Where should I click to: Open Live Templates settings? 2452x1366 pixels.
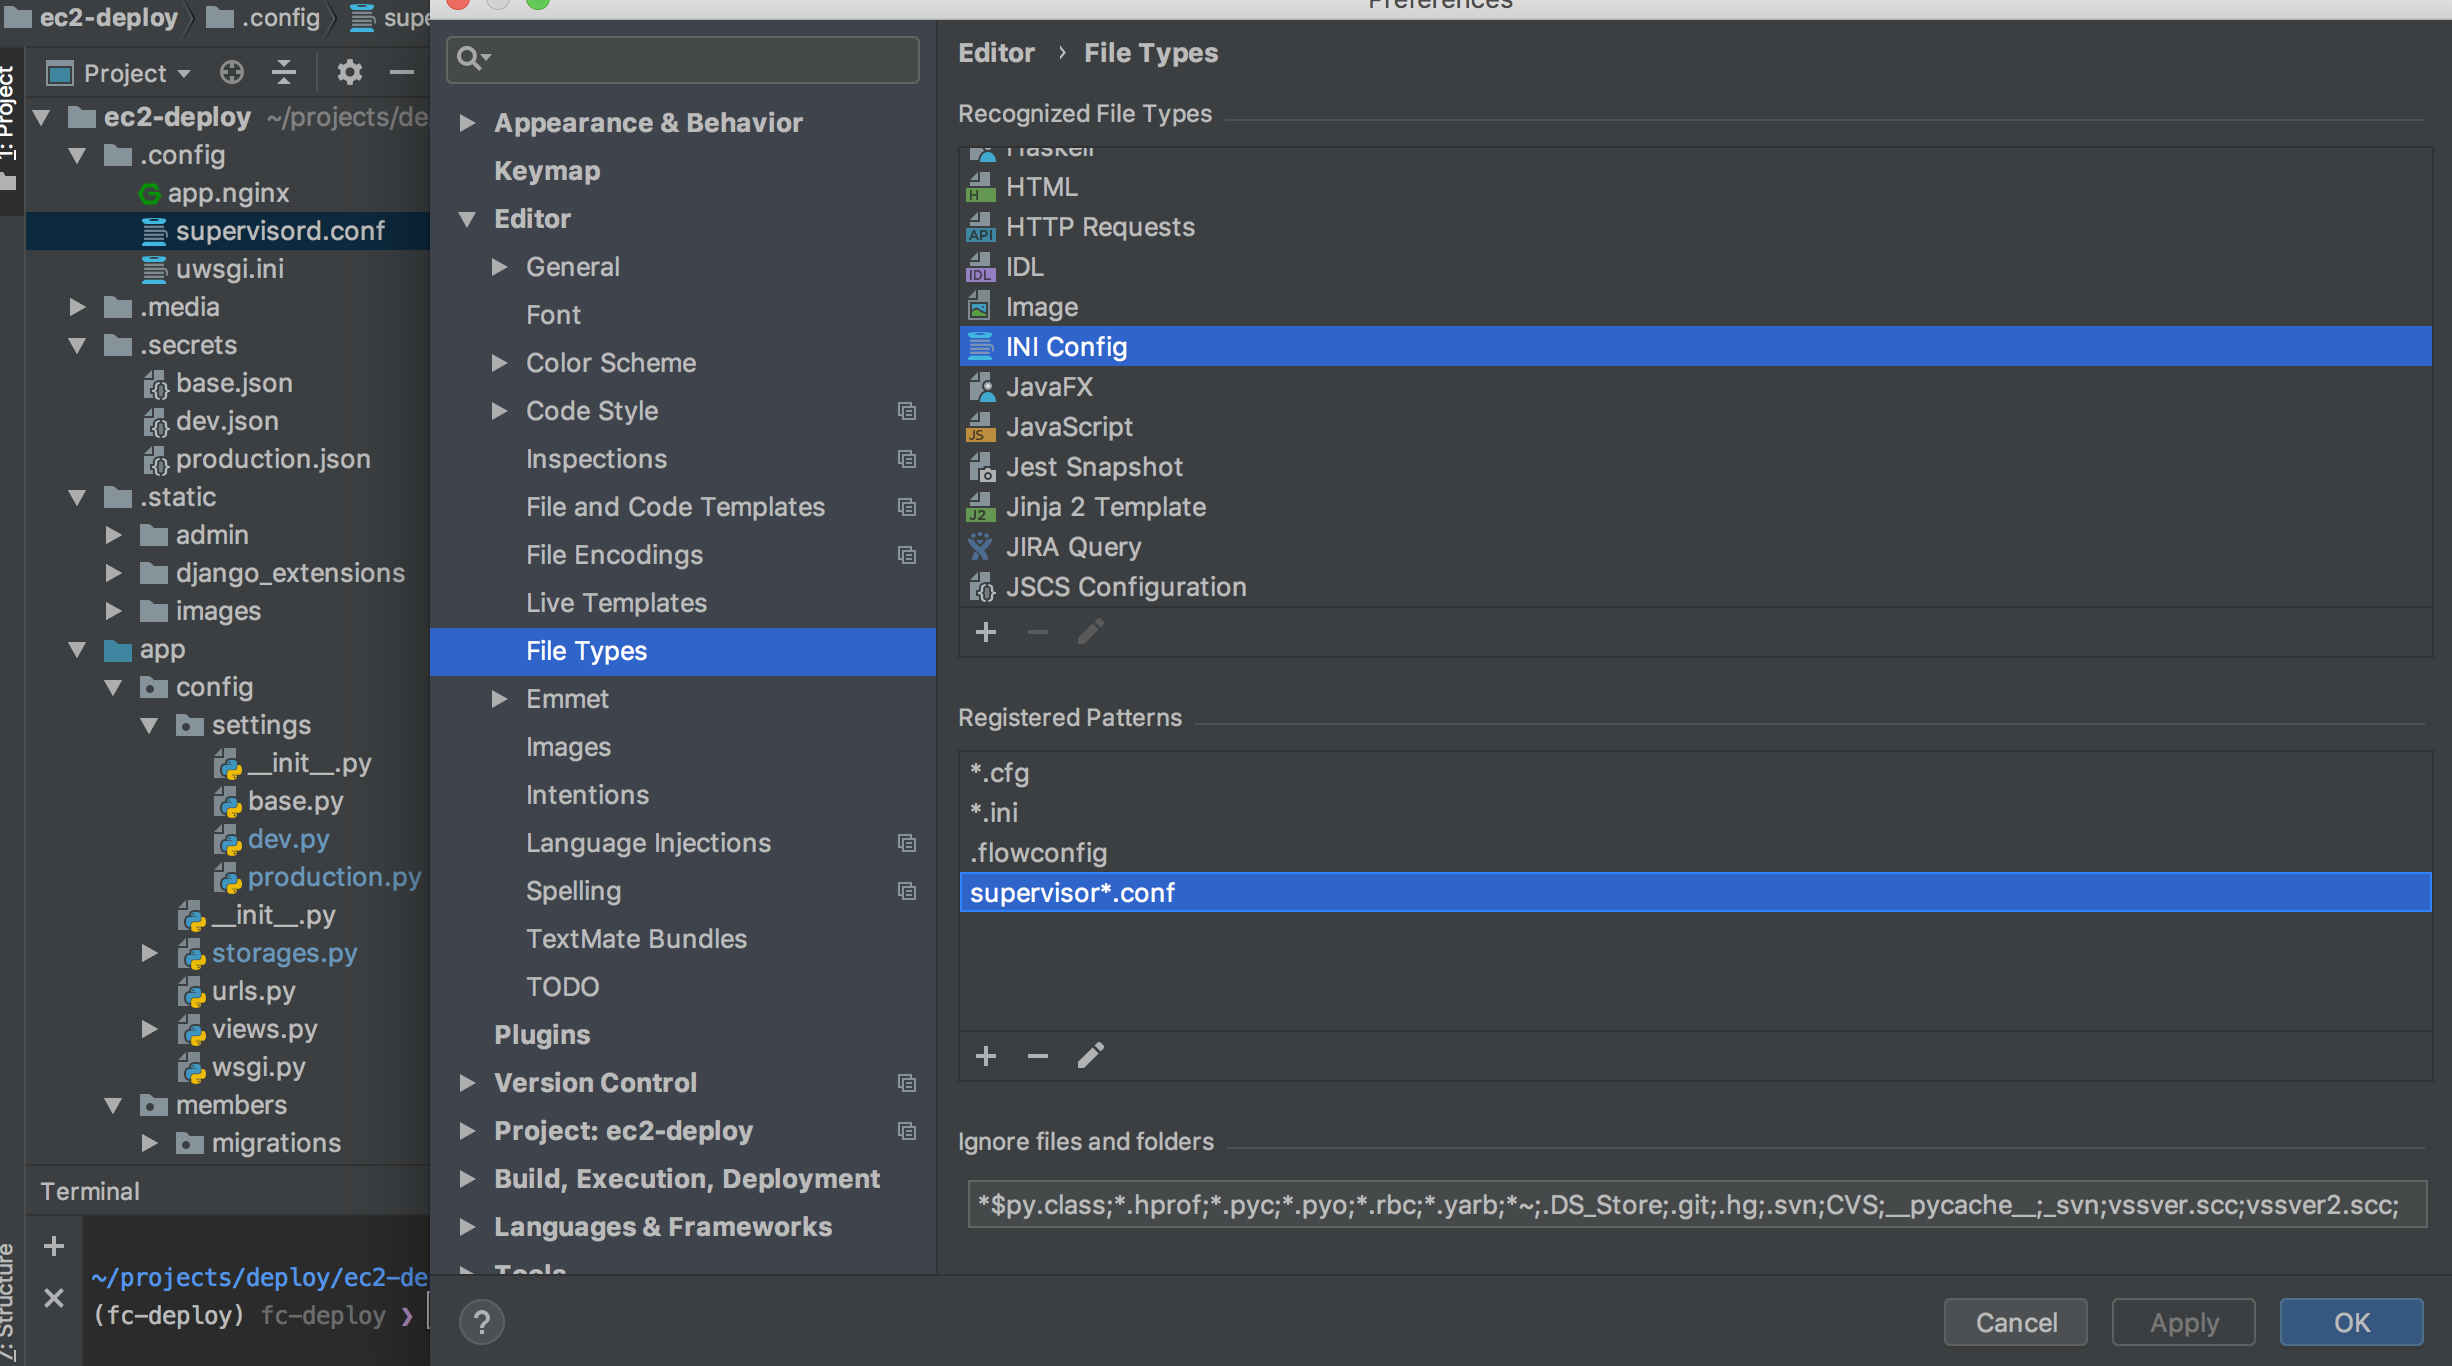pyautogui.click(x=617, y=603)
